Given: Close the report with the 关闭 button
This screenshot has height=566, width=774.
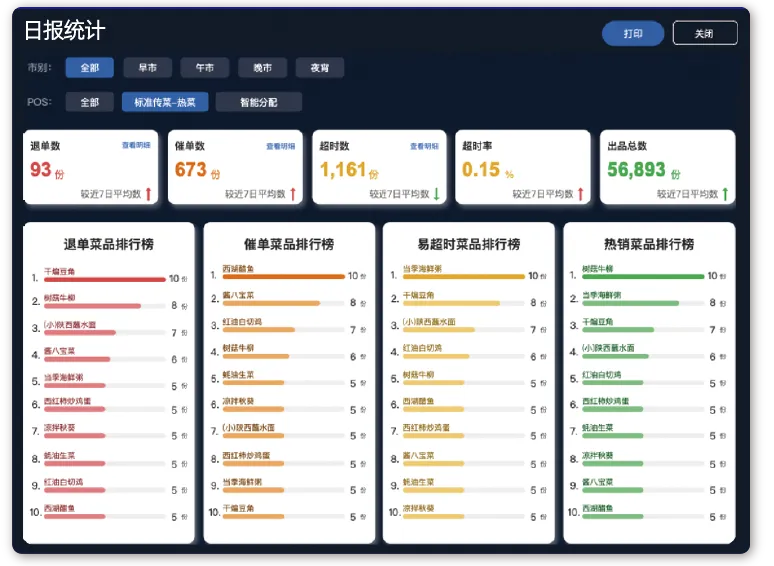Looking at the screenshot, I should pyautogui.click(x=705, y=34).
